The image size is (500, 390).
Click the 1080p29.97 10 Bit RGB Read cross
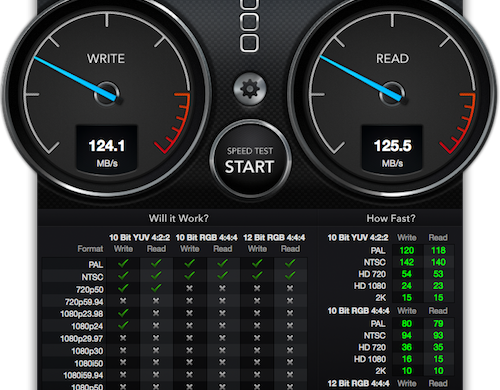click(x=222, y=338)
